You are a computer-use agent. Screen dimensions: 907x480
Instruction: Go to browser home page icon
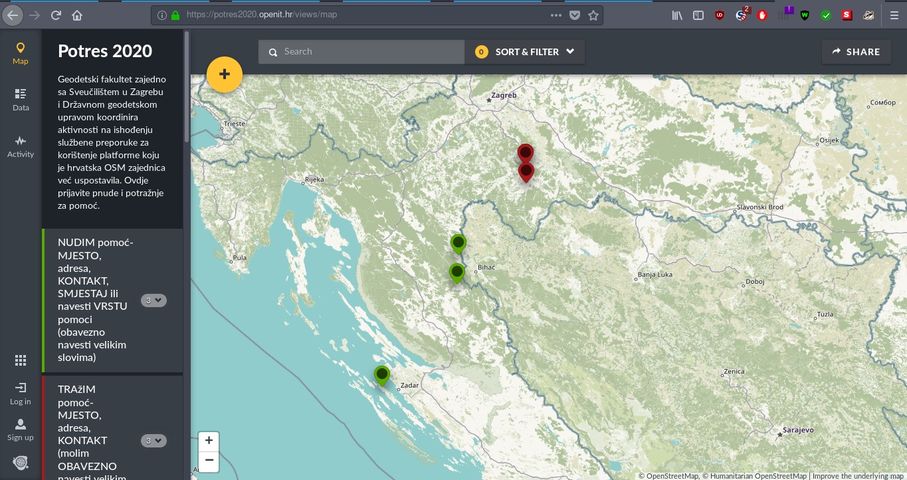coord(78,15)
